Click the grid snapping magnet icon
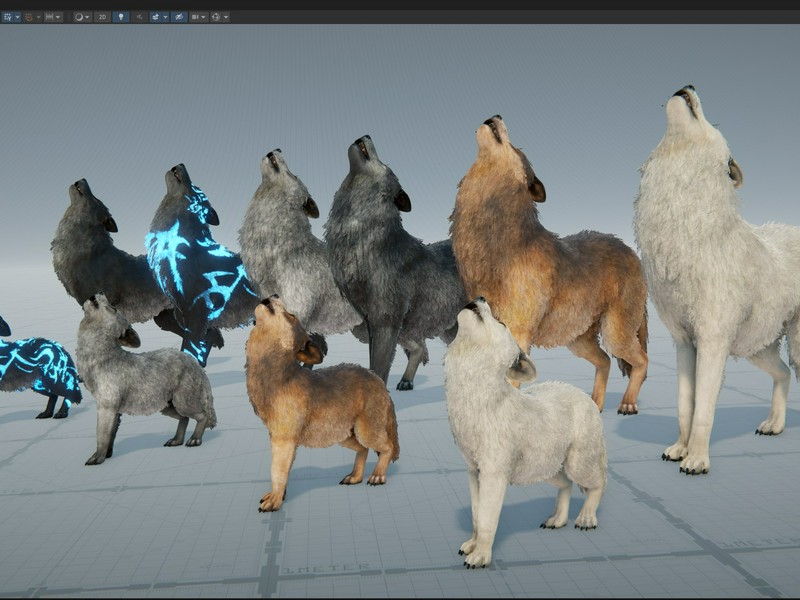The width and height of the screenshot is (800, 600). [29, 17]
